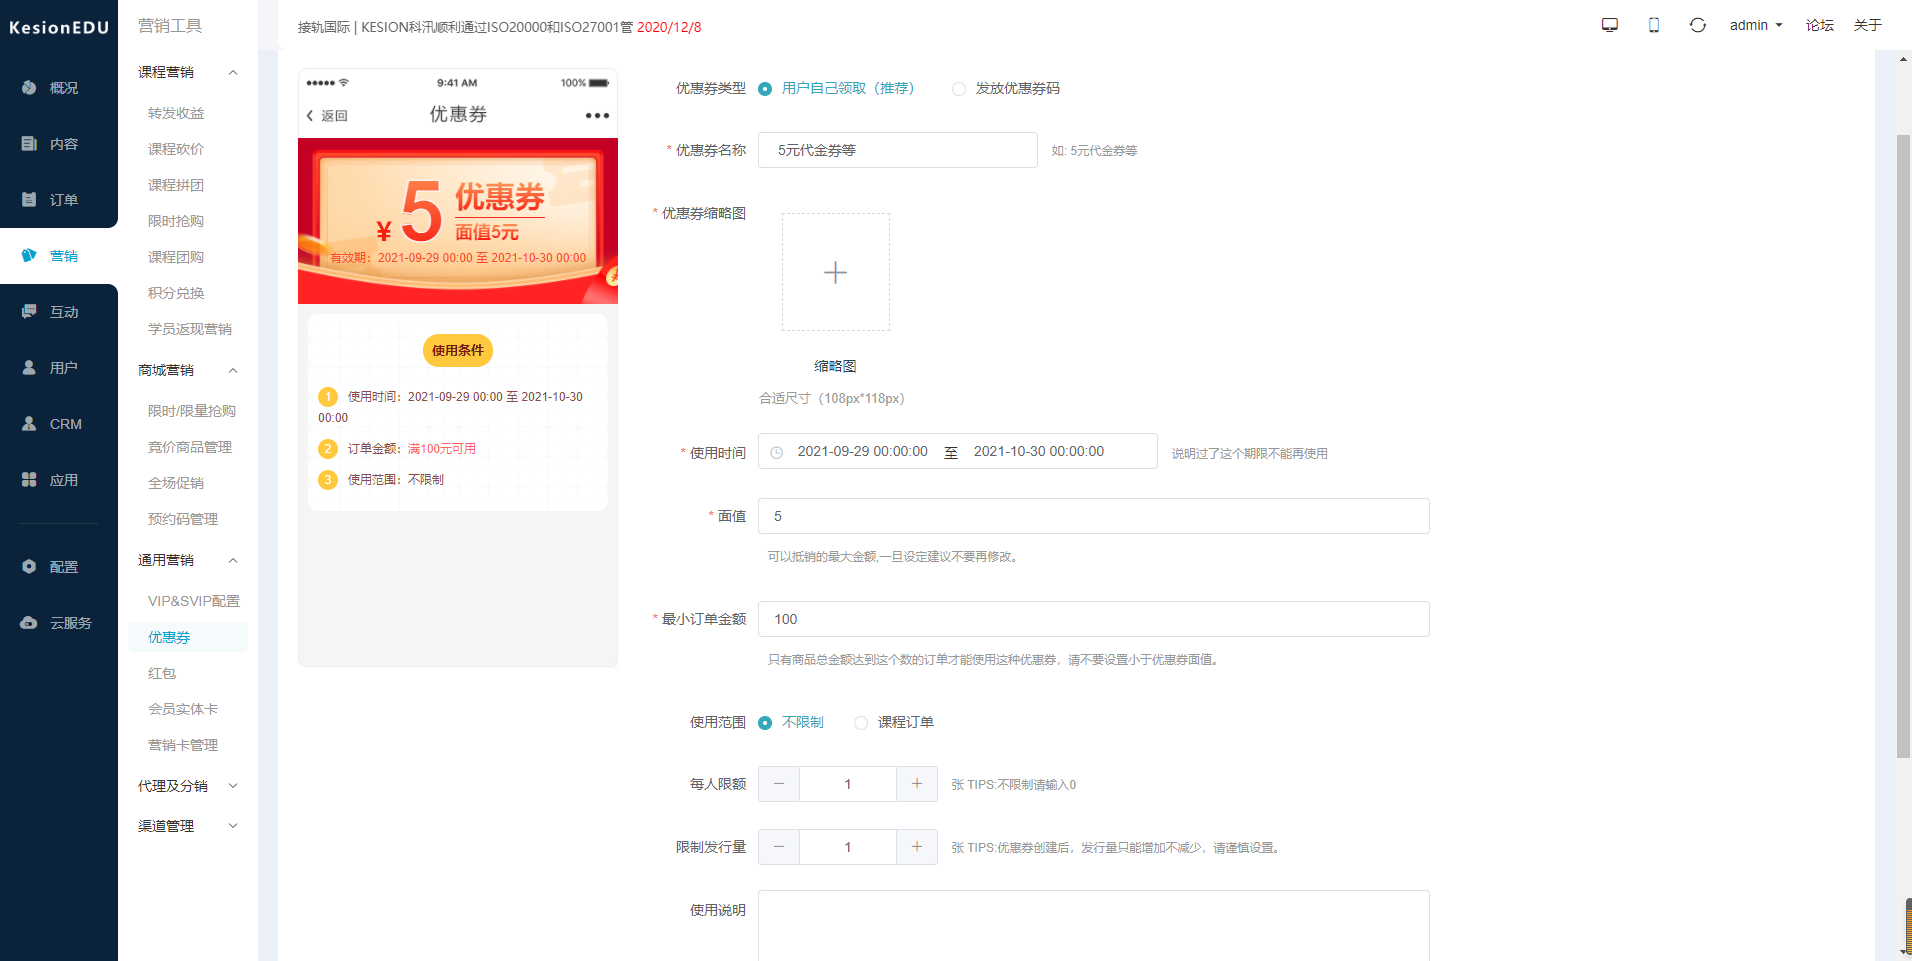1912x961 pixels.
Task: Open the admin account dropdown
Action: click(x=1756, y=25)
